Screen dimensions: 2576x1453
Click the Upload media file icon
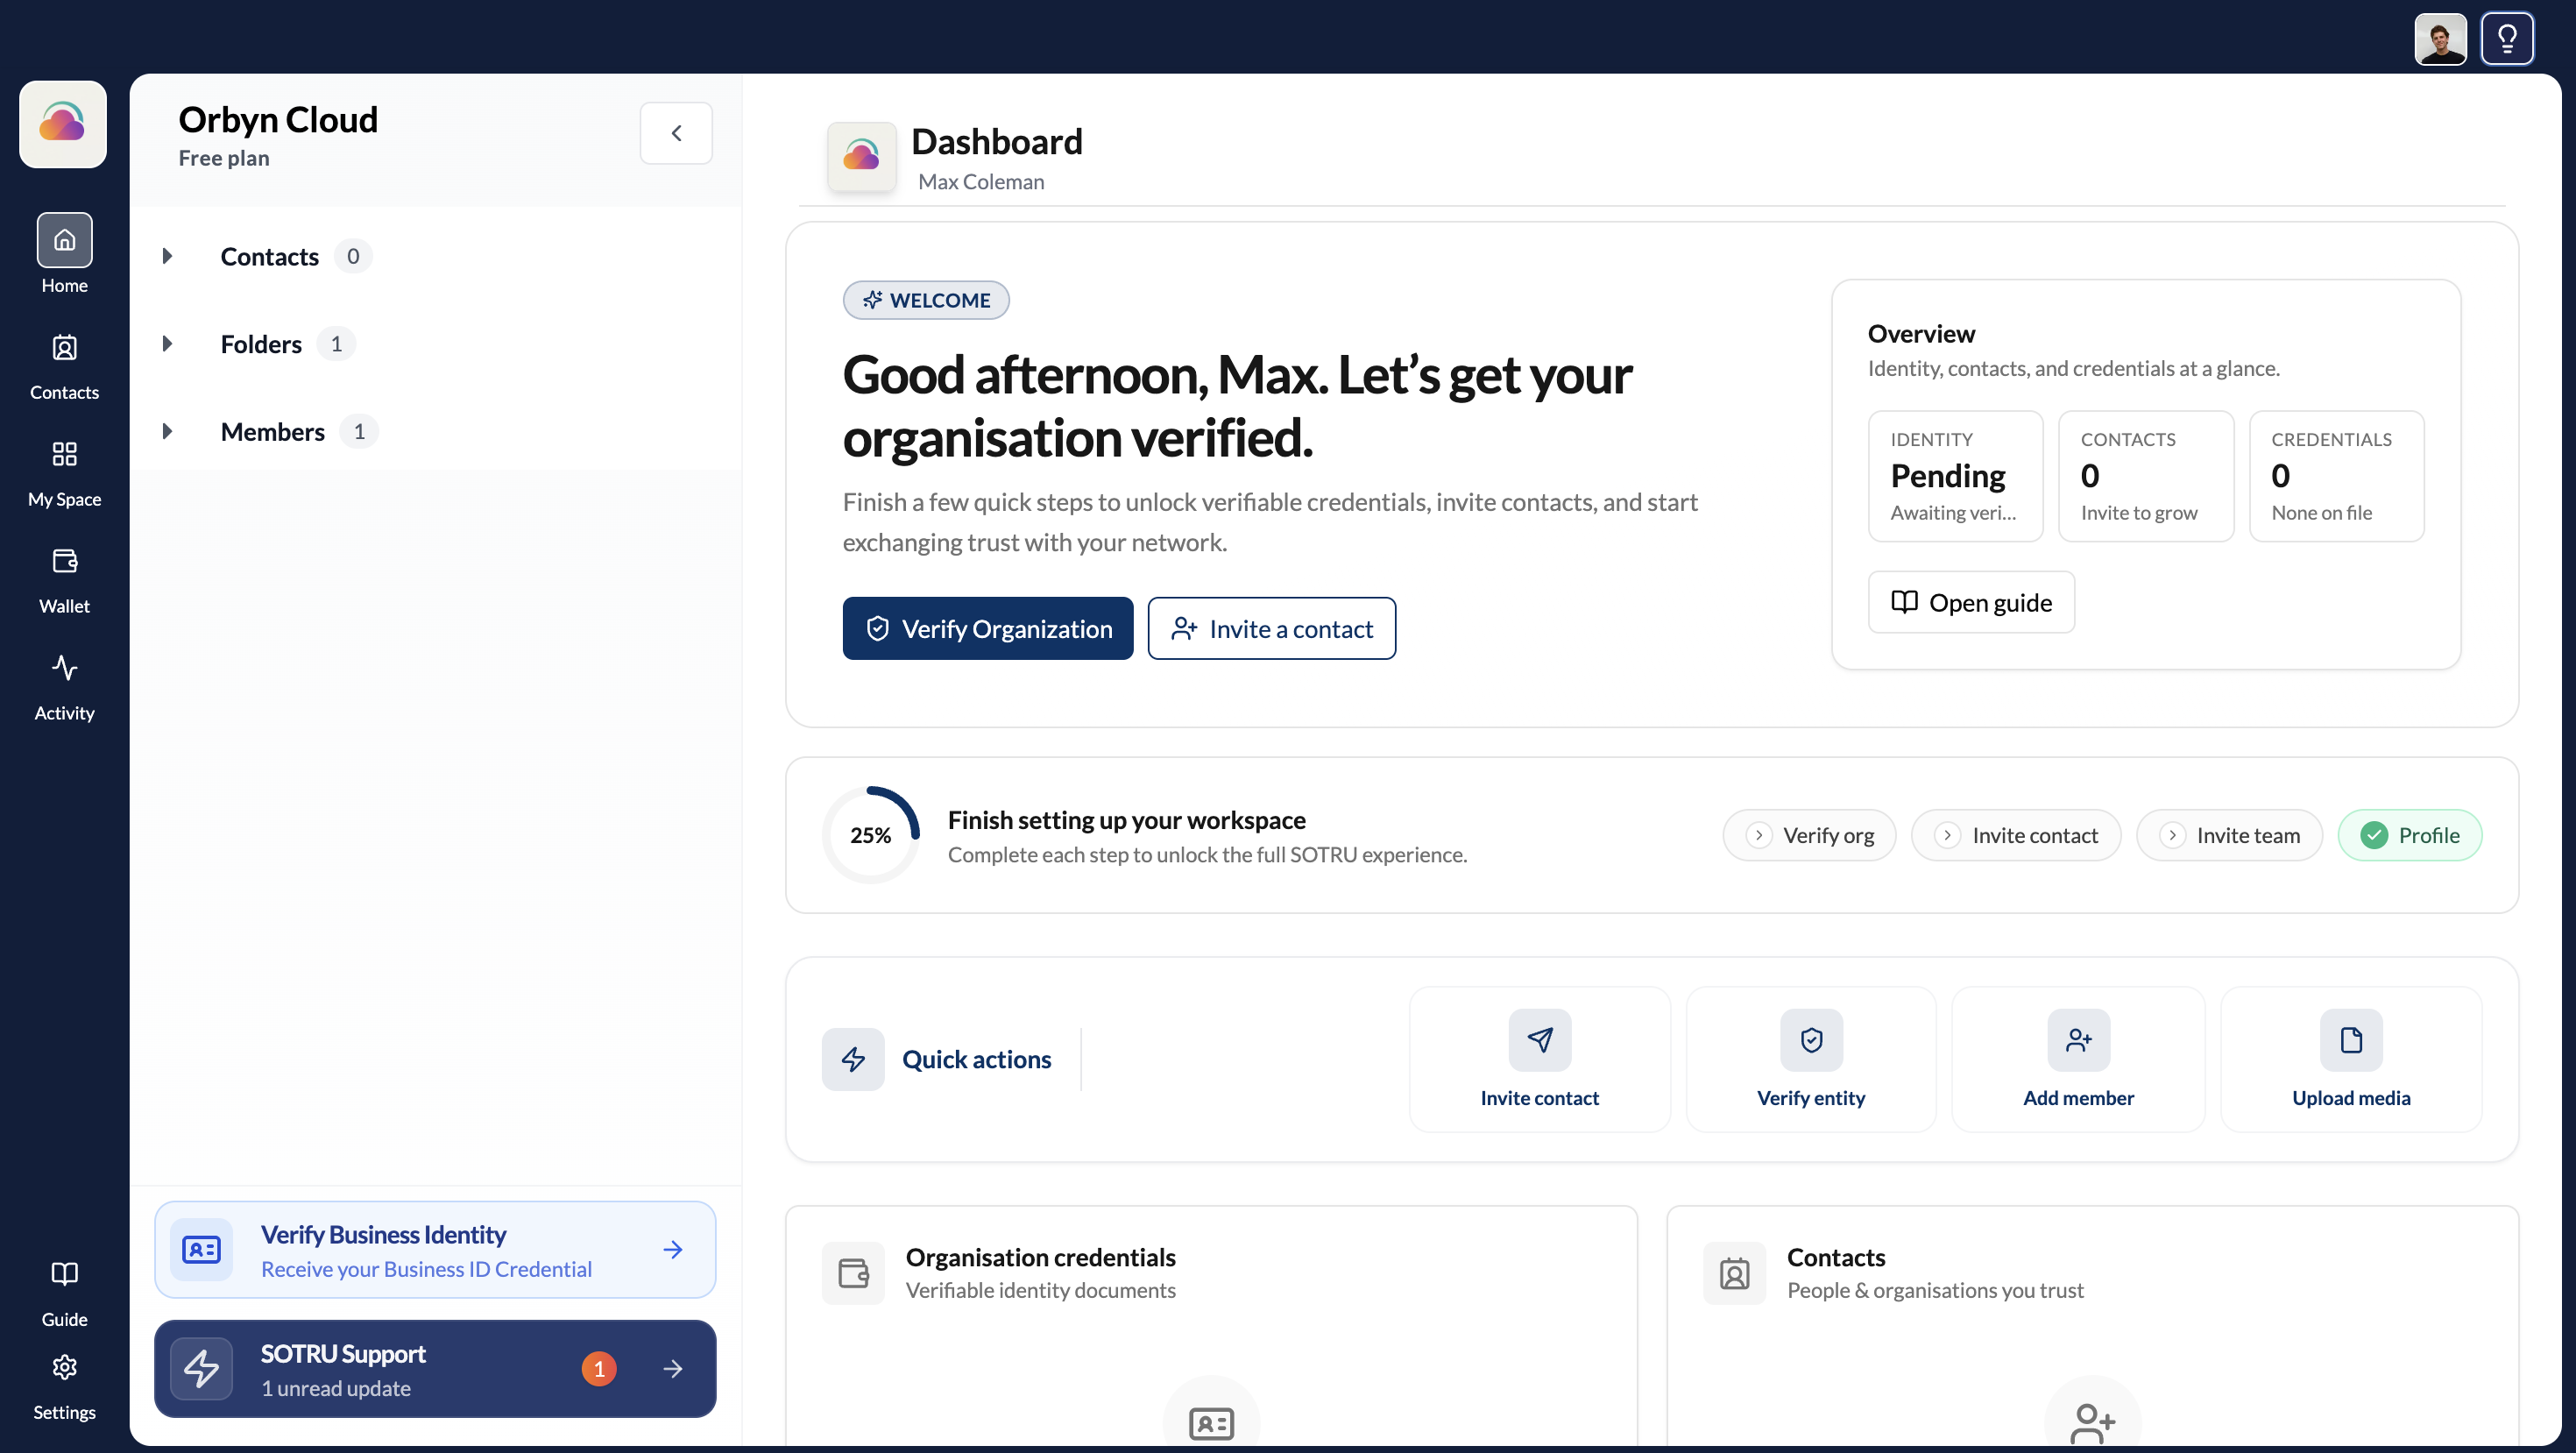click(x=2351, y=1040)
